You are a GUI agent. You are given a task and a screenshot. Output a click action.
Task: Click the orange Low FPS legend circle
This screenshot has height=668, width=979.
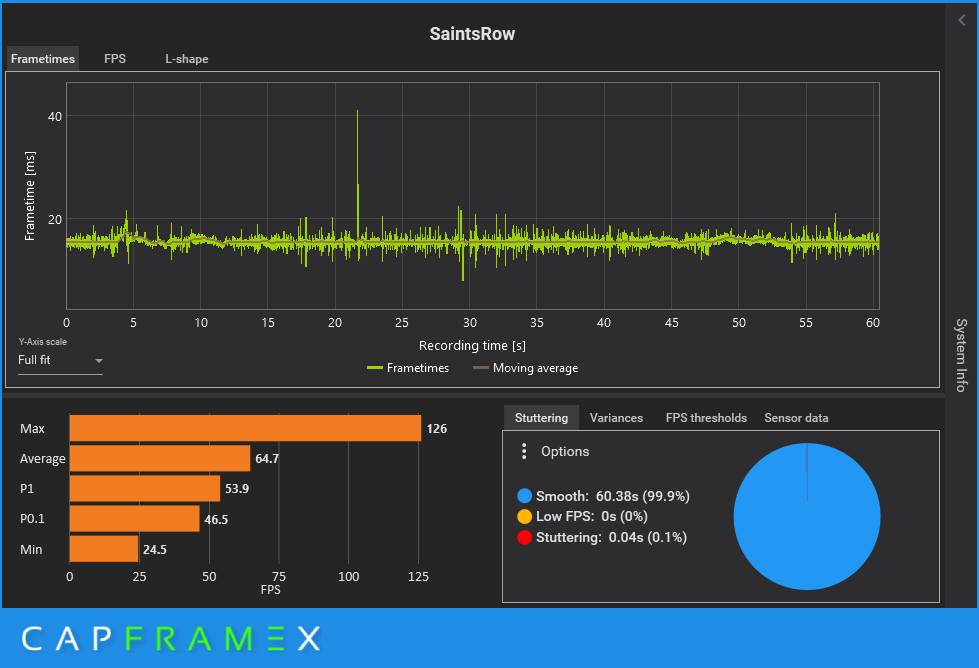click(524, 516)
